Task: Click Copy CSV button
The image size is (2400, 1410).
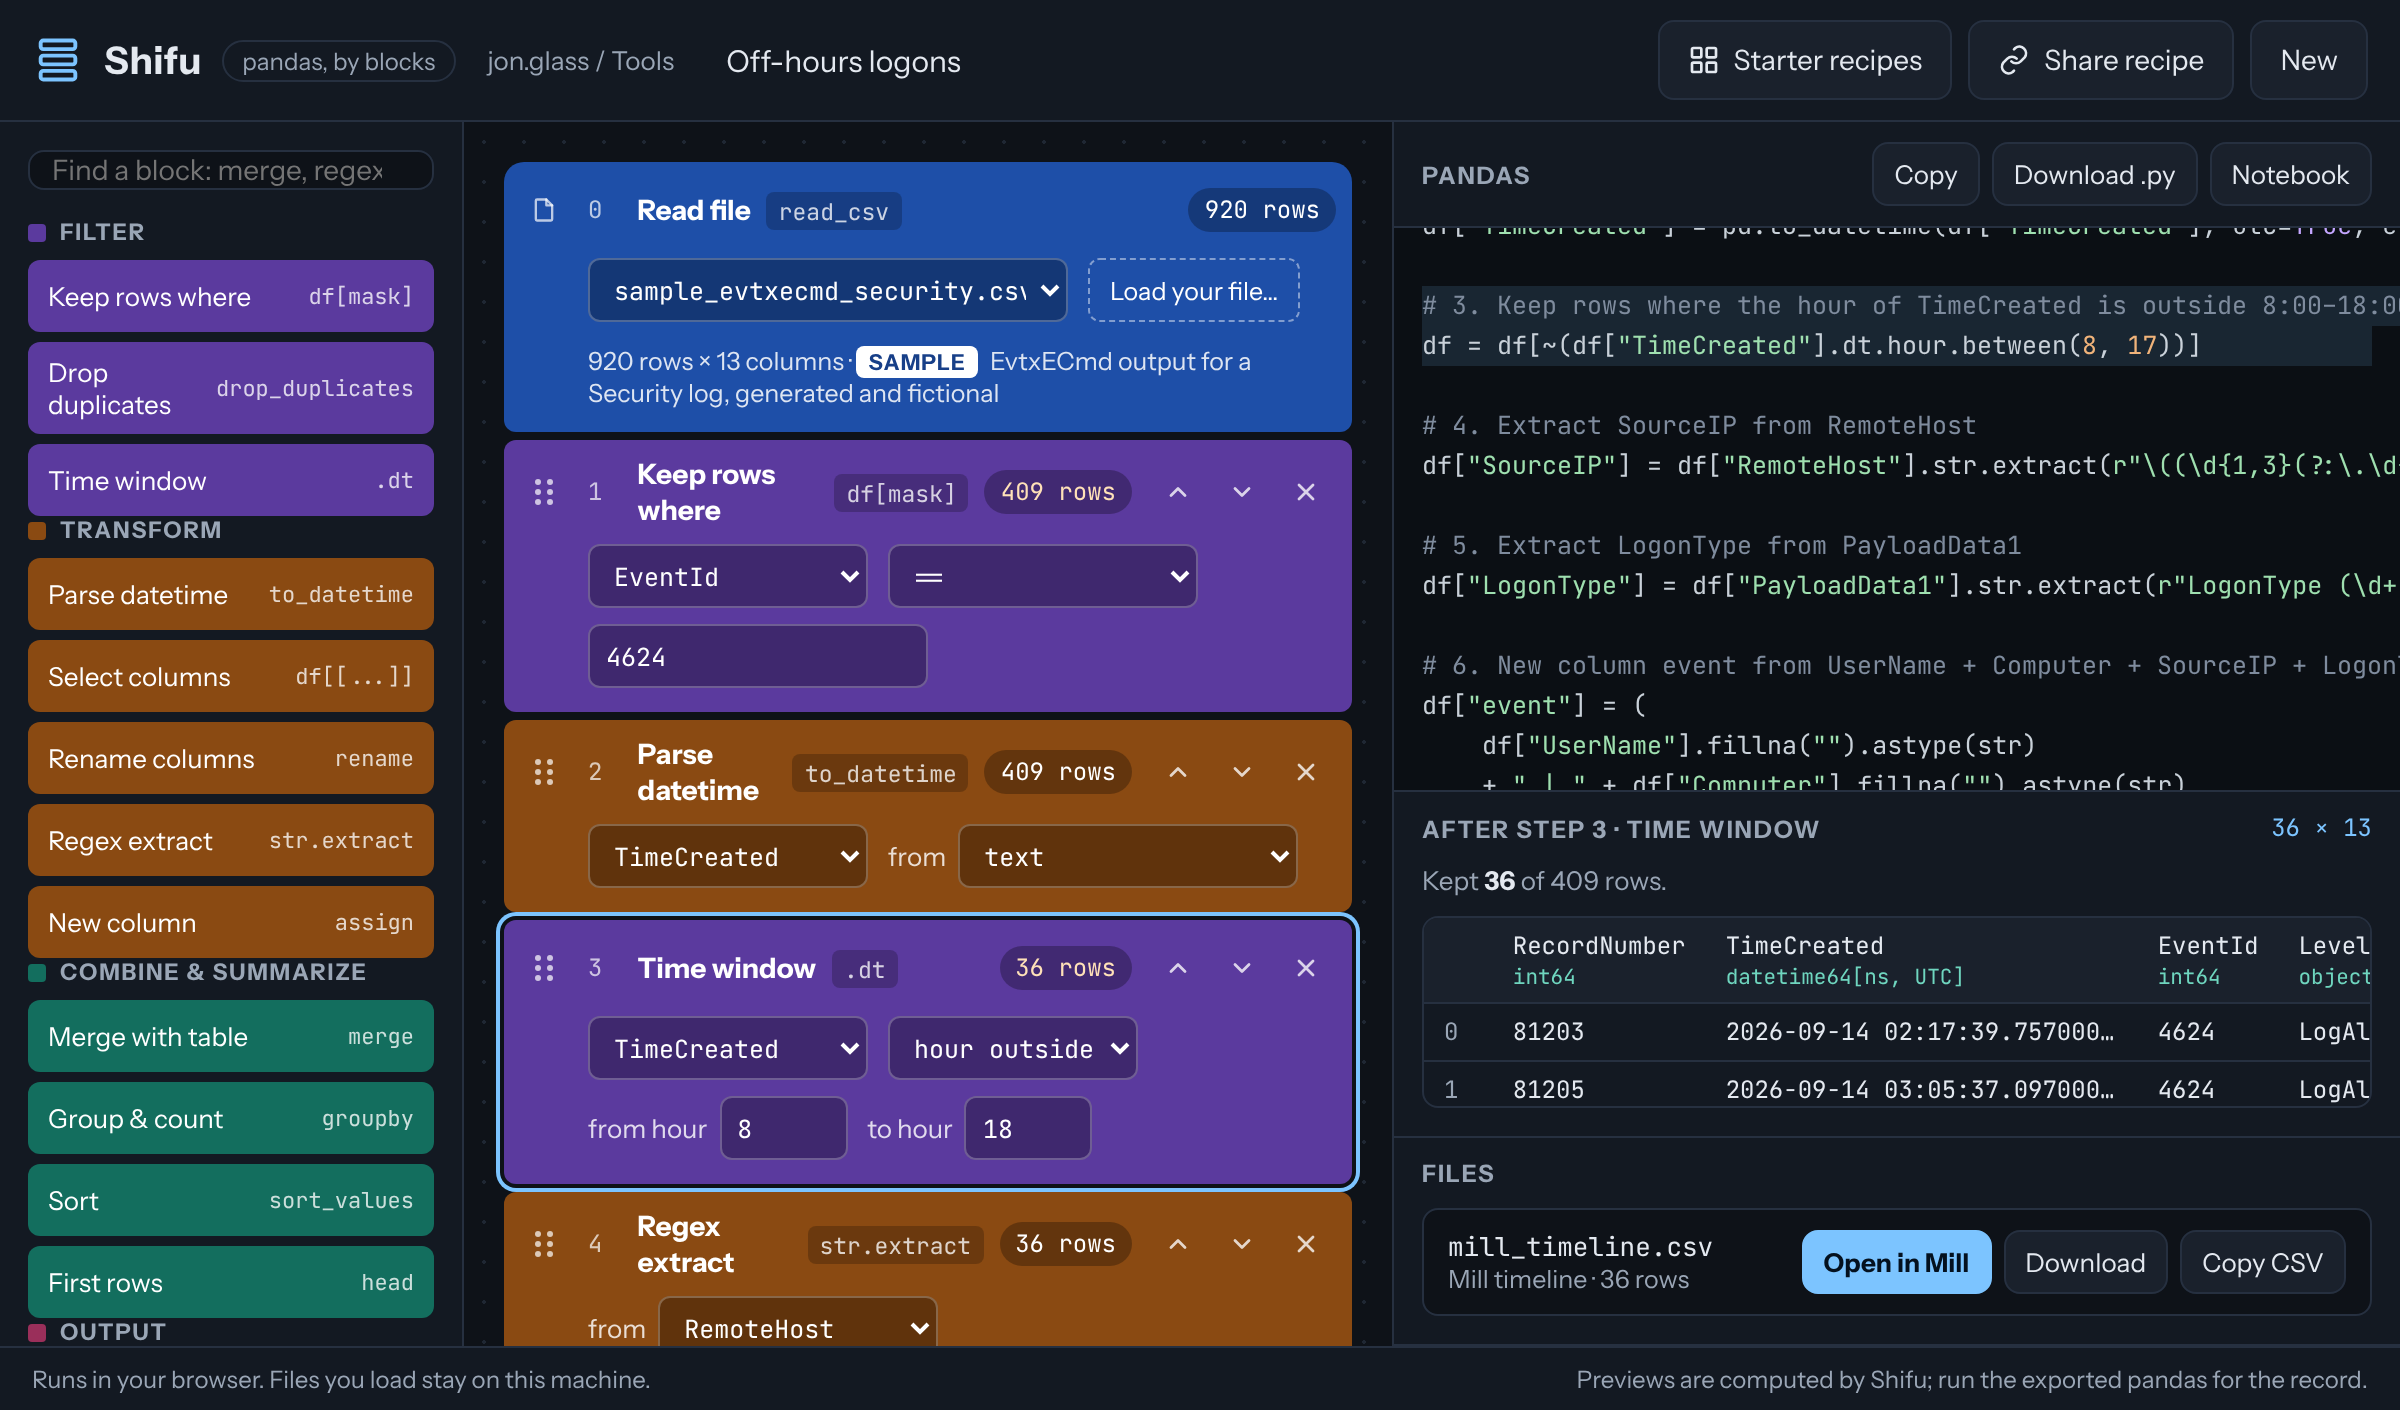Action: (2262, 1263)
